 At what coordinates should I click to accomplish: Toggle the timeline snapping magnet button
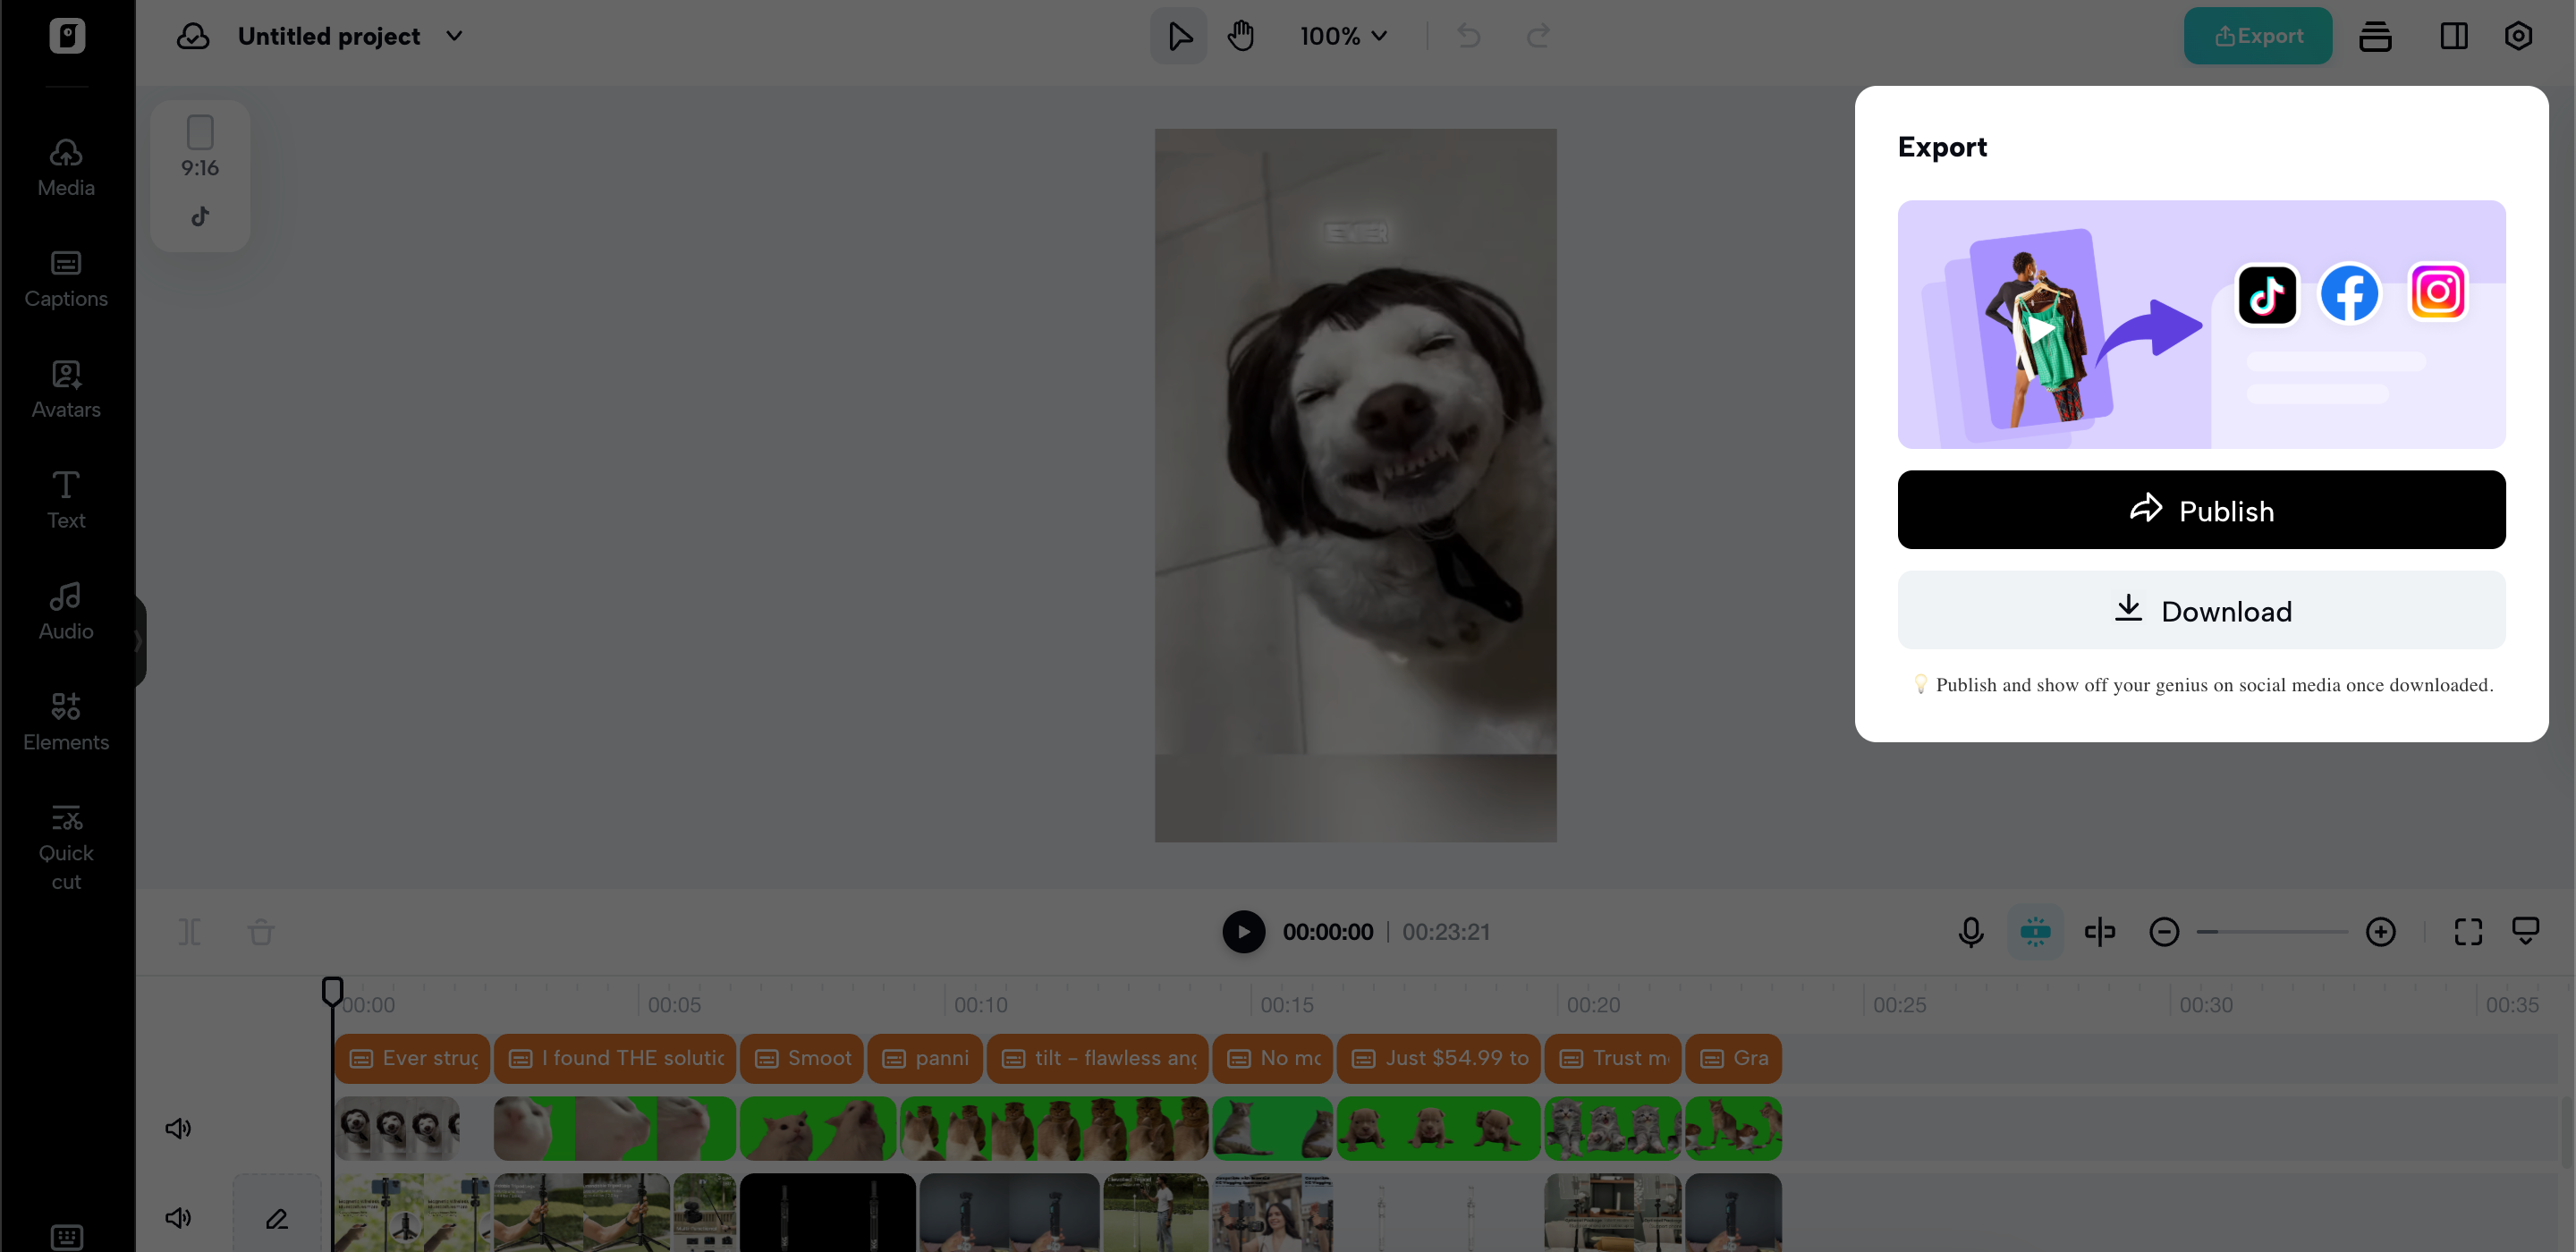point(2035,932)
